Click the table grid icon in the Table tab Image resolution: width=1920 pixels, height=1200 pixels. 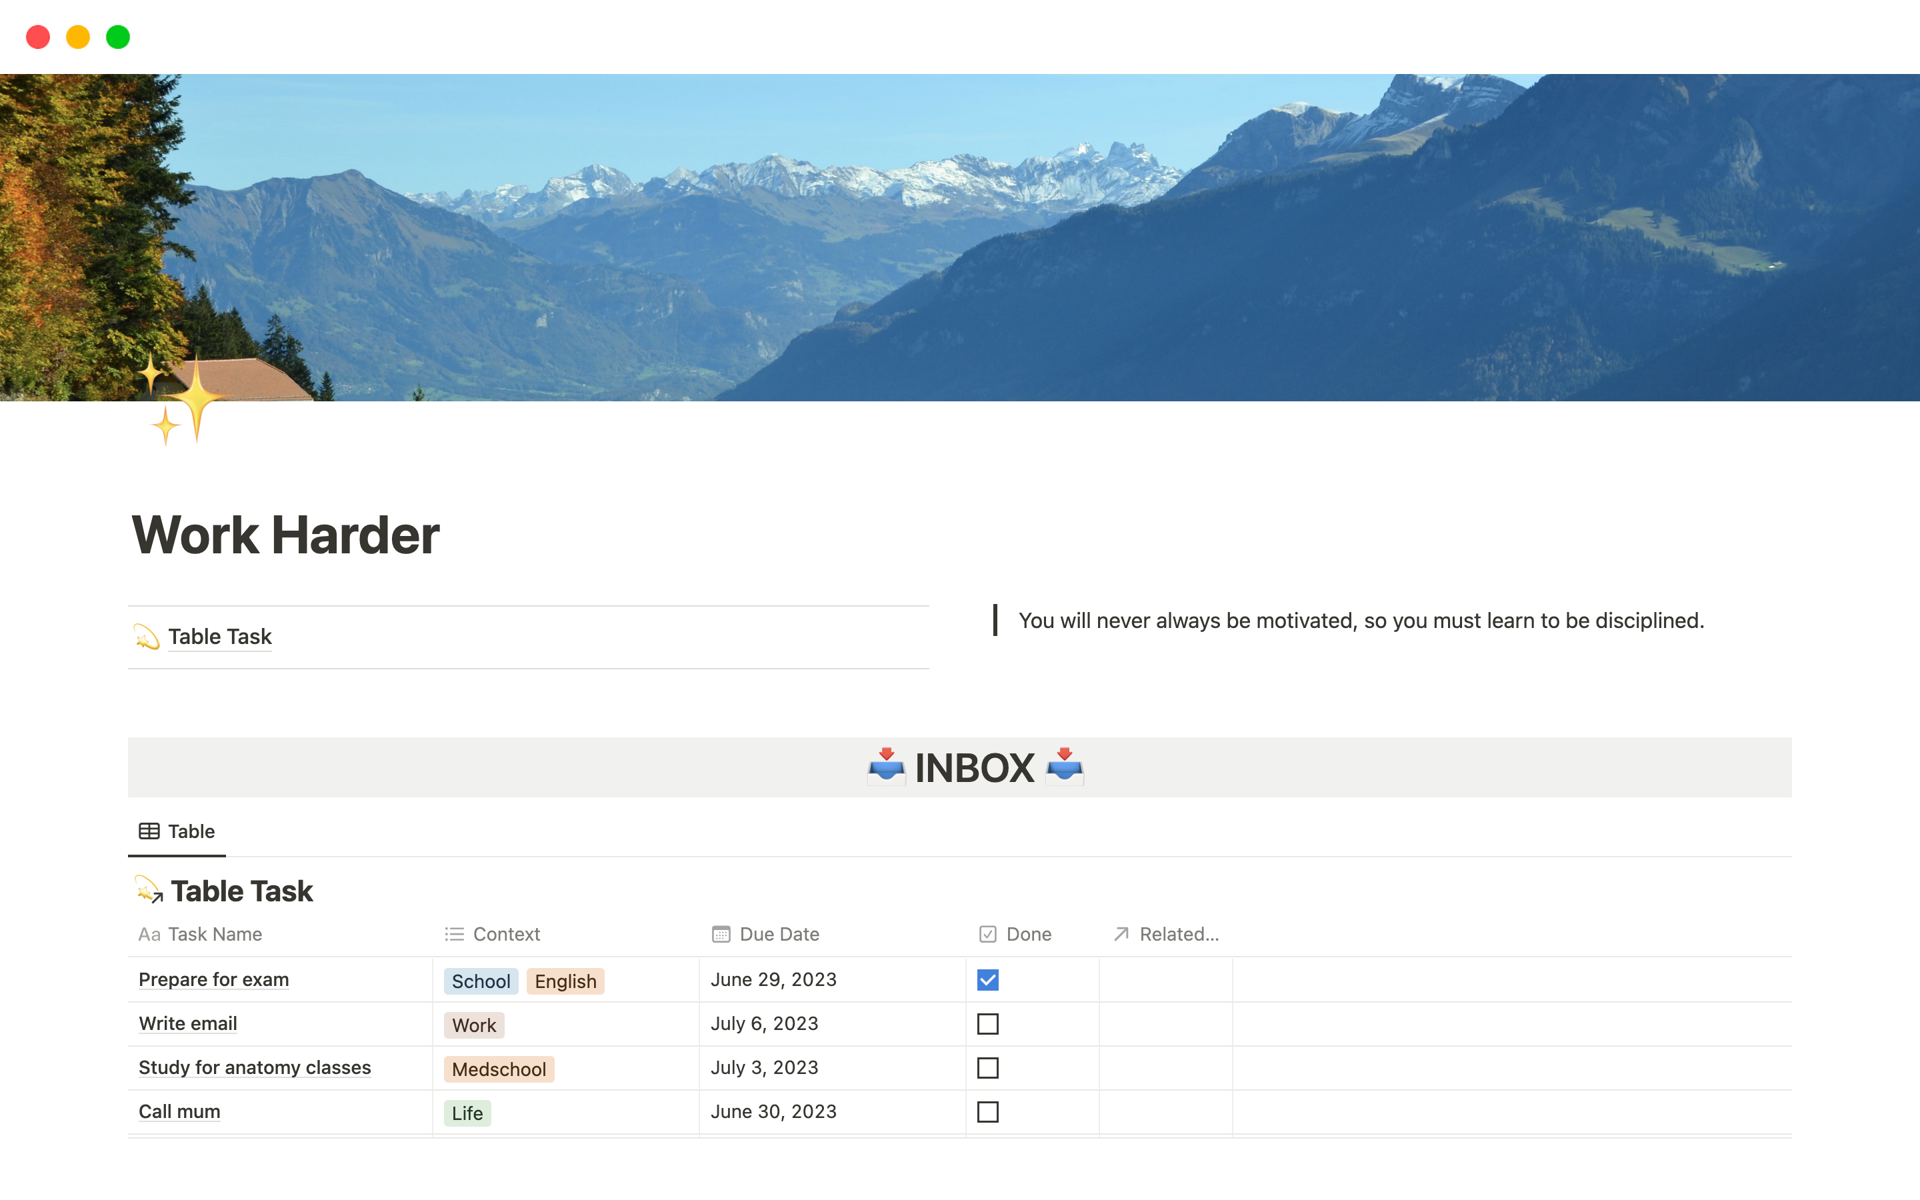pos(149,831)
